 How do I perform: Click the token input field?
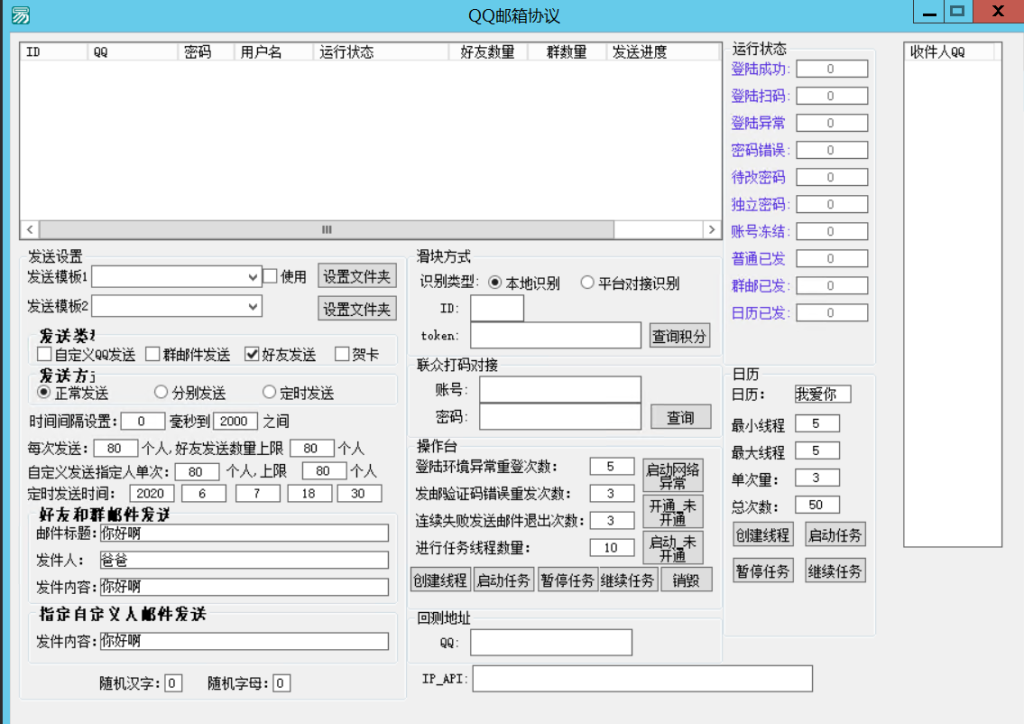pos(555,336)
